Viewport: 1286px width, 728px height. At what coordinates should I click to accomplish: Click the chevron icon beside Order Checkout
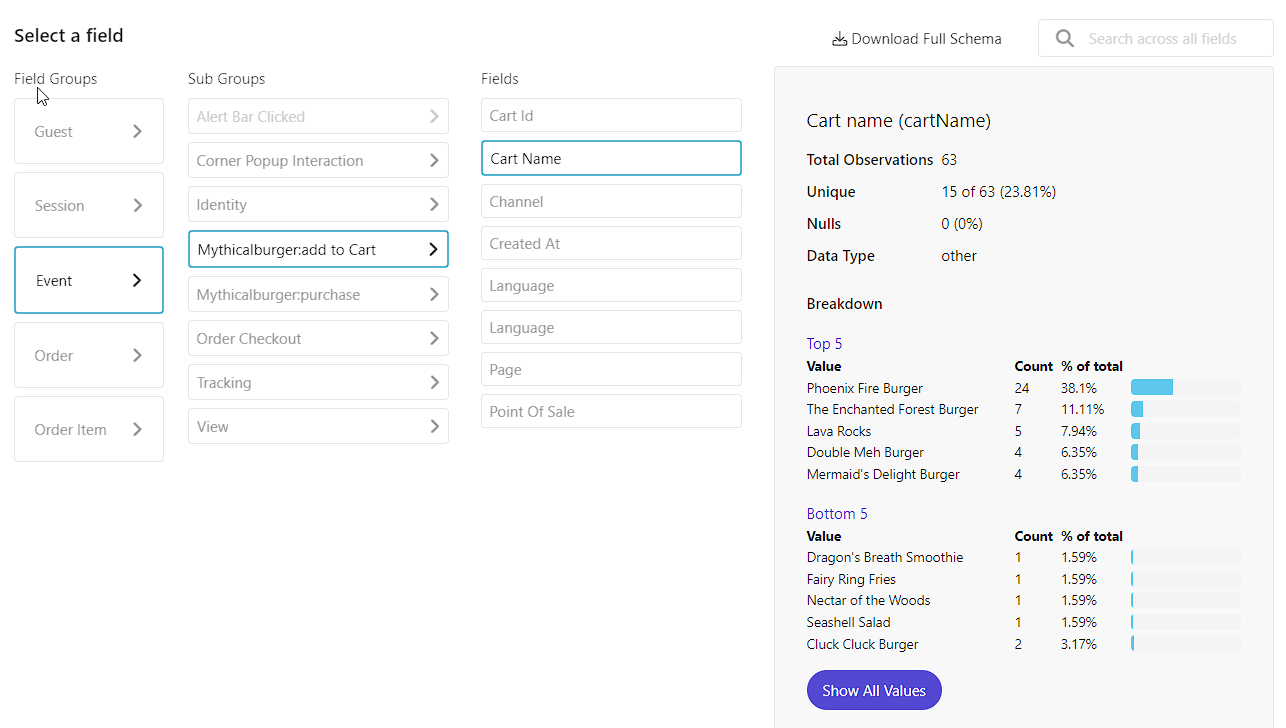[433, 338]
